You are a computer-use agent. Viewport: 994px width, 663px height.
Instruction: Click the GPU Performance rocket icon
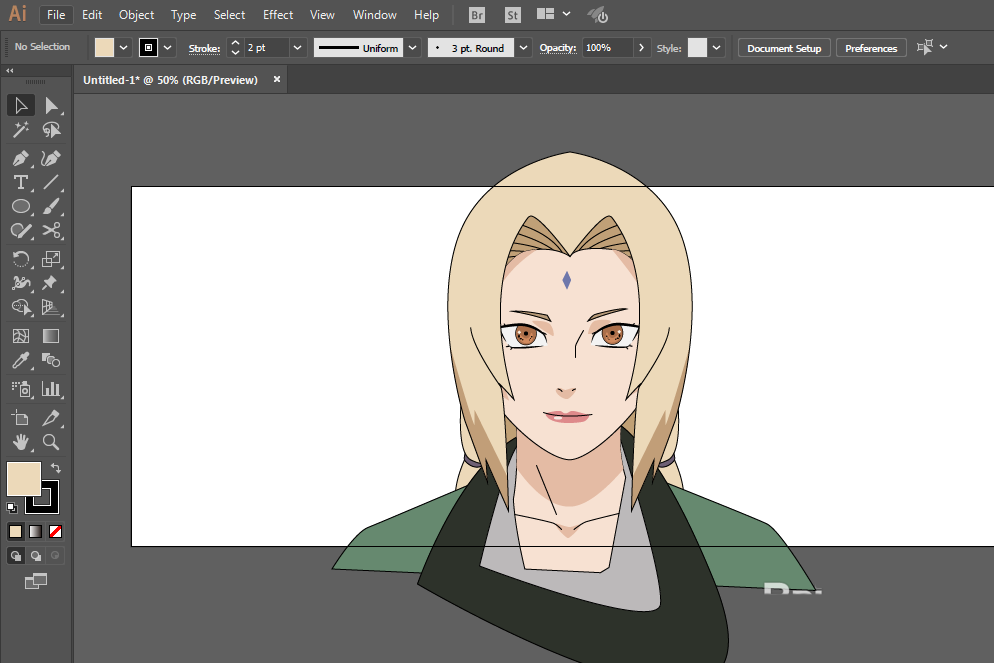point(597,15)
